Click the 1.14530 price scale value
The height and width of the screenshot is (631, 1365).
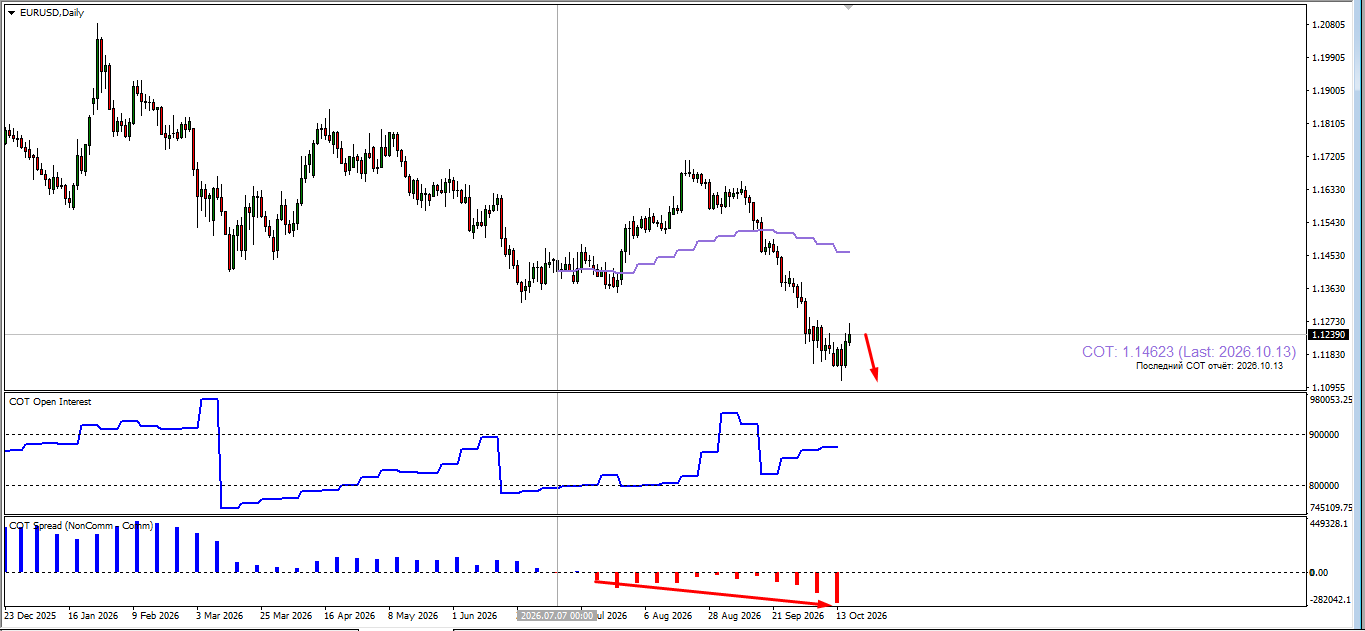(x=1329, y=255)
